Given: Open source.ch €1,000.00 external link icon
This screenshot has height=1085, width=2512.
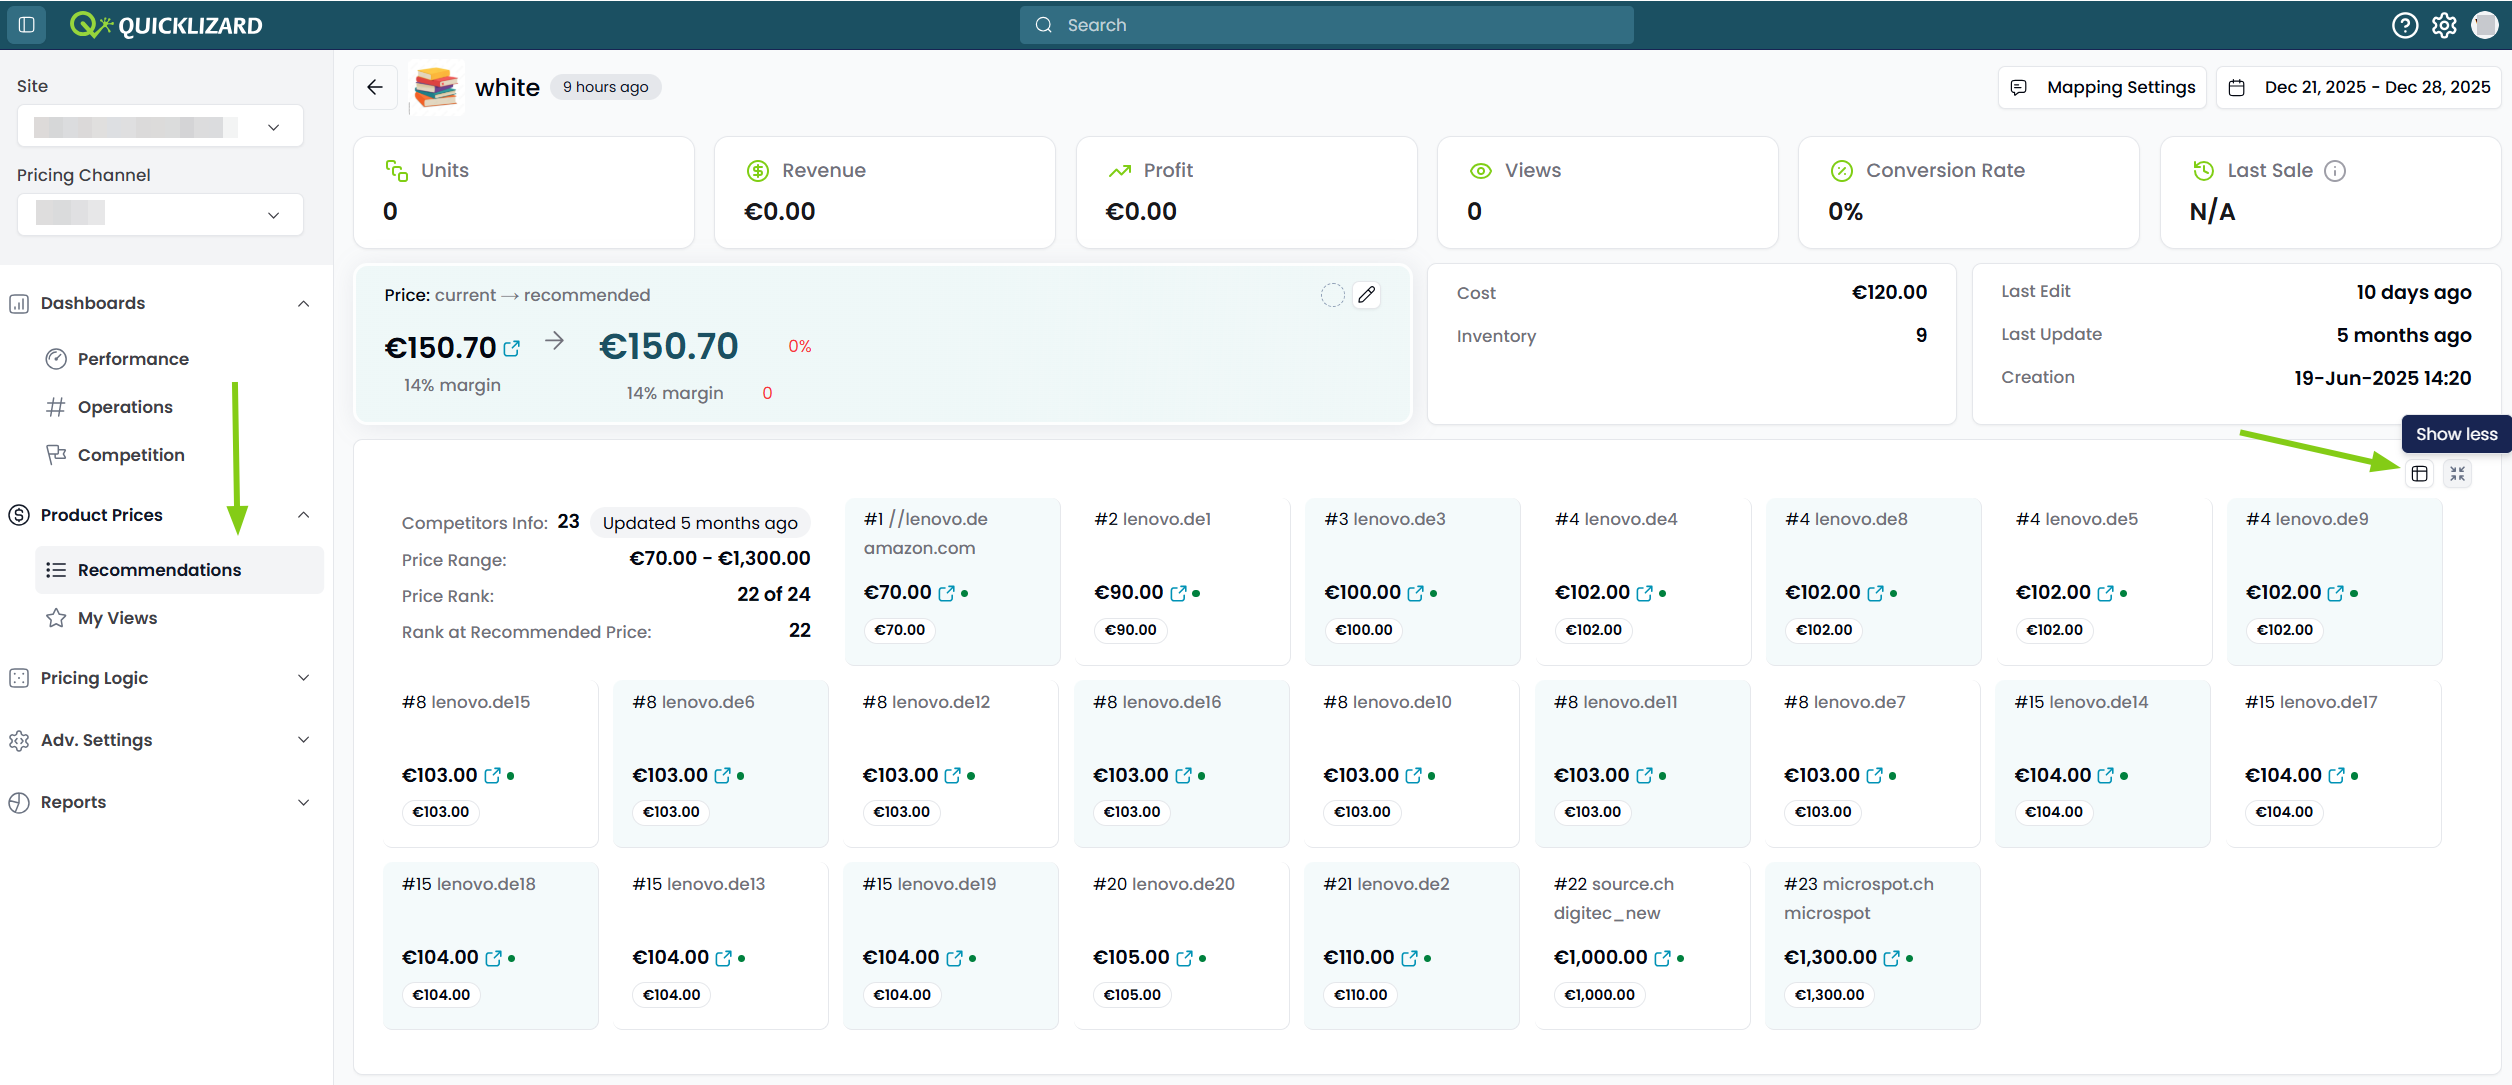Looking at the screenshot, I should [x=1662, y=958].
